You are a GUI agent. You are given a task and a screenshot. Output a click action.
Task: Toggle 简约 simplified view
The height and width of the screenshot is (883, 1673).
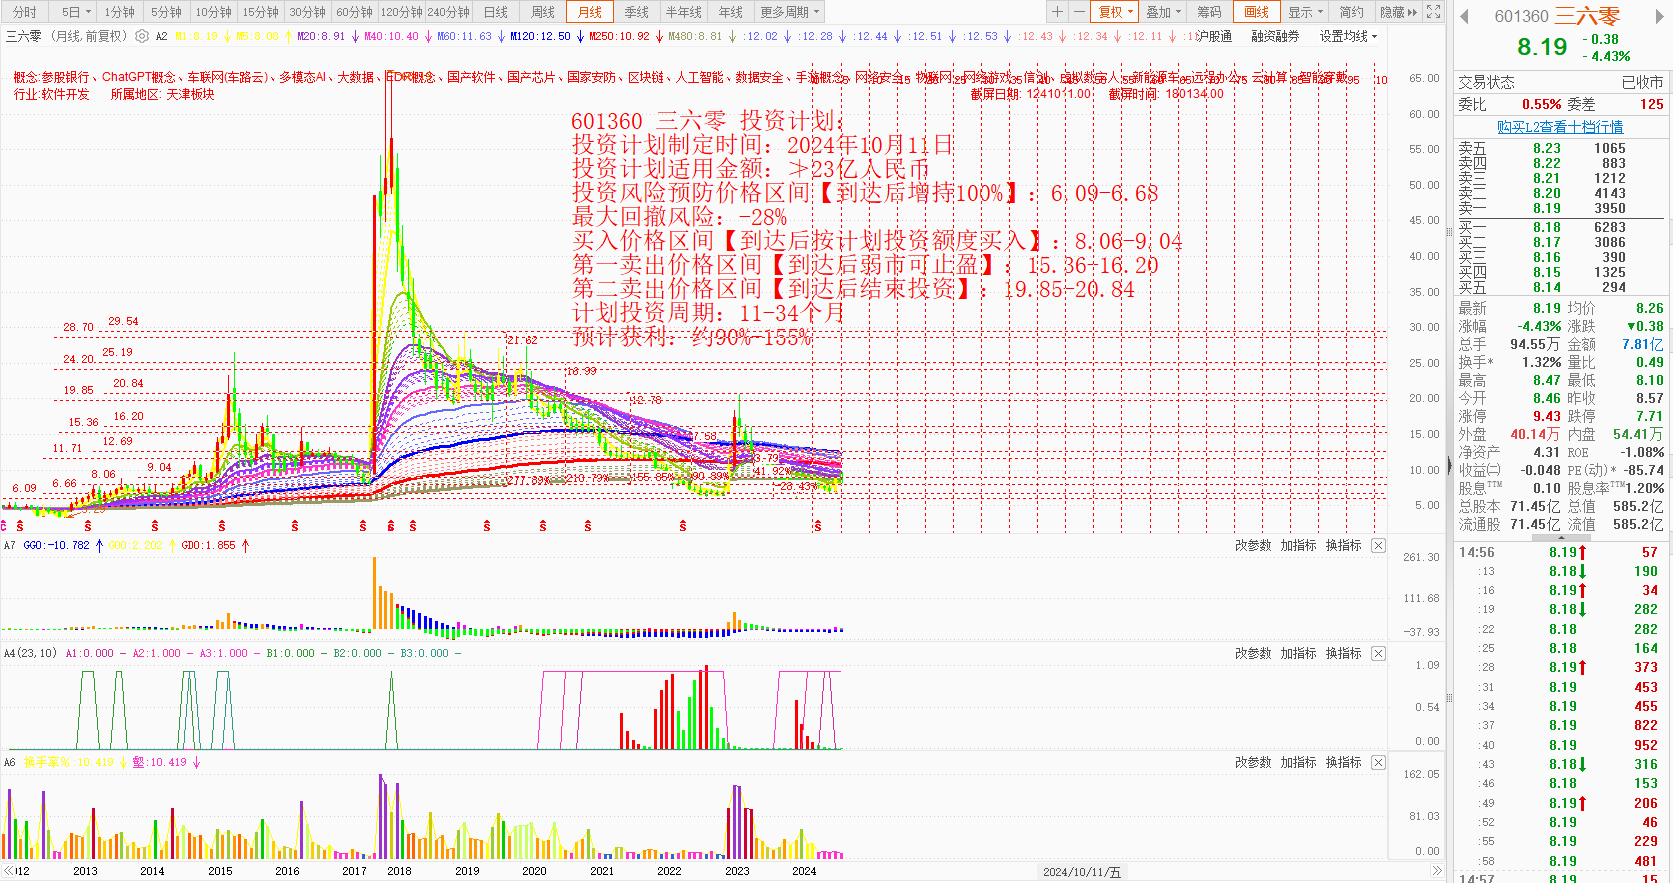click(x=1351, y=12)
